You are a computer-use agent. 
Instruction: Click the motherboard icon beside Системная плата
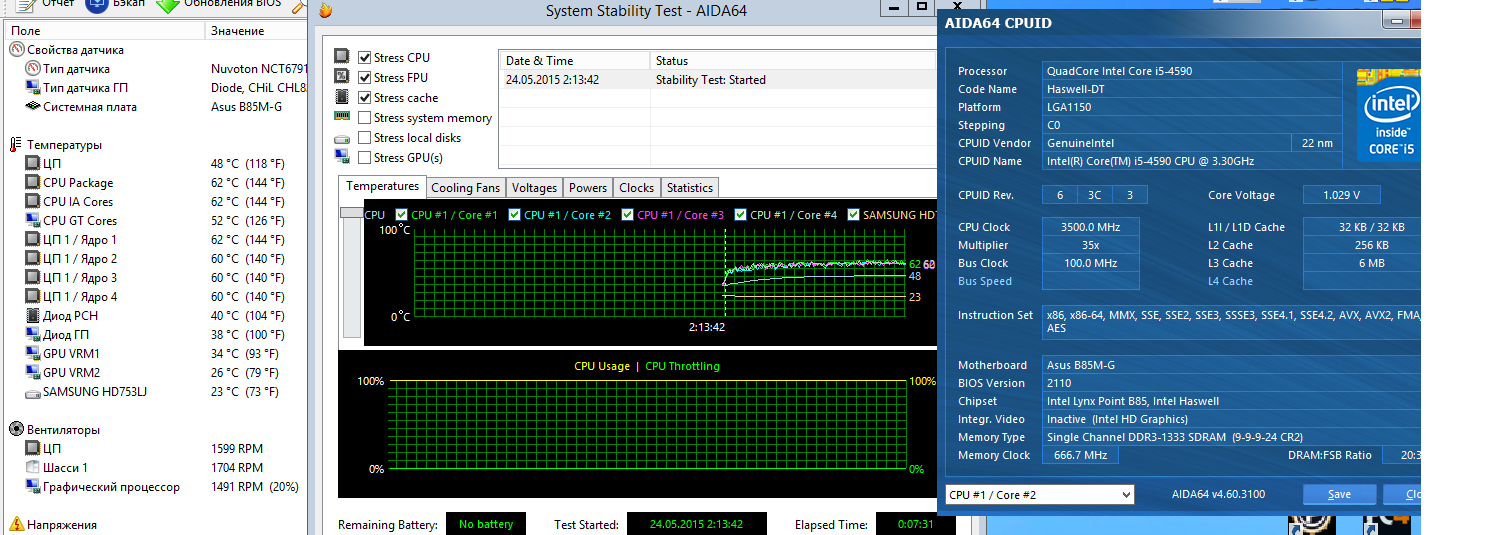pos(33,107)
